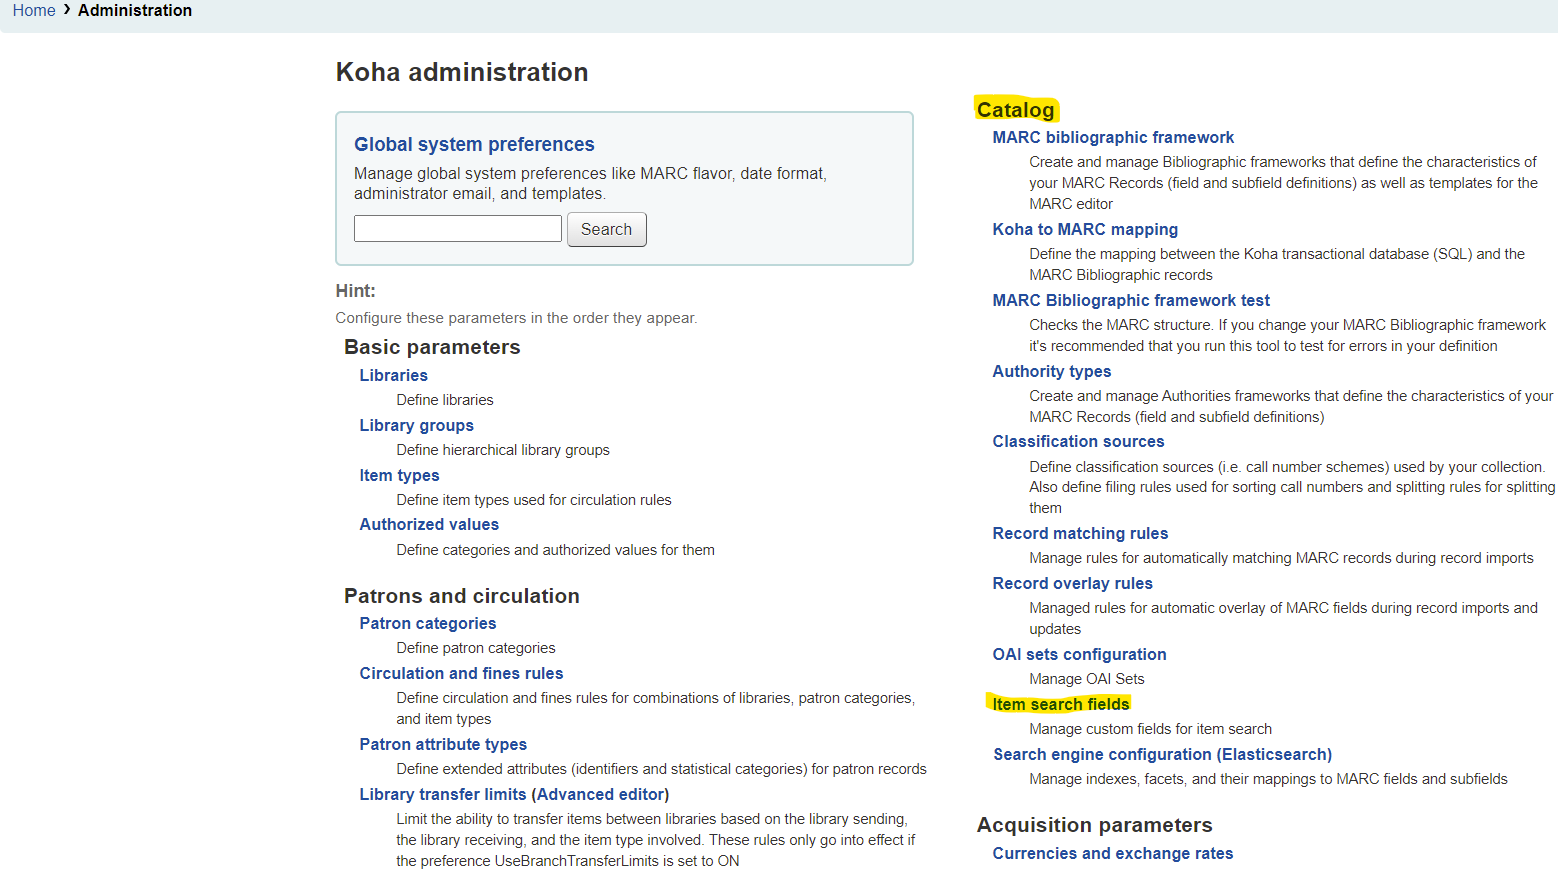This screenshot has height=871, width=1558.
Task: Click 'Manage custom fields for item search' text
Action: tap(1151, 729)
